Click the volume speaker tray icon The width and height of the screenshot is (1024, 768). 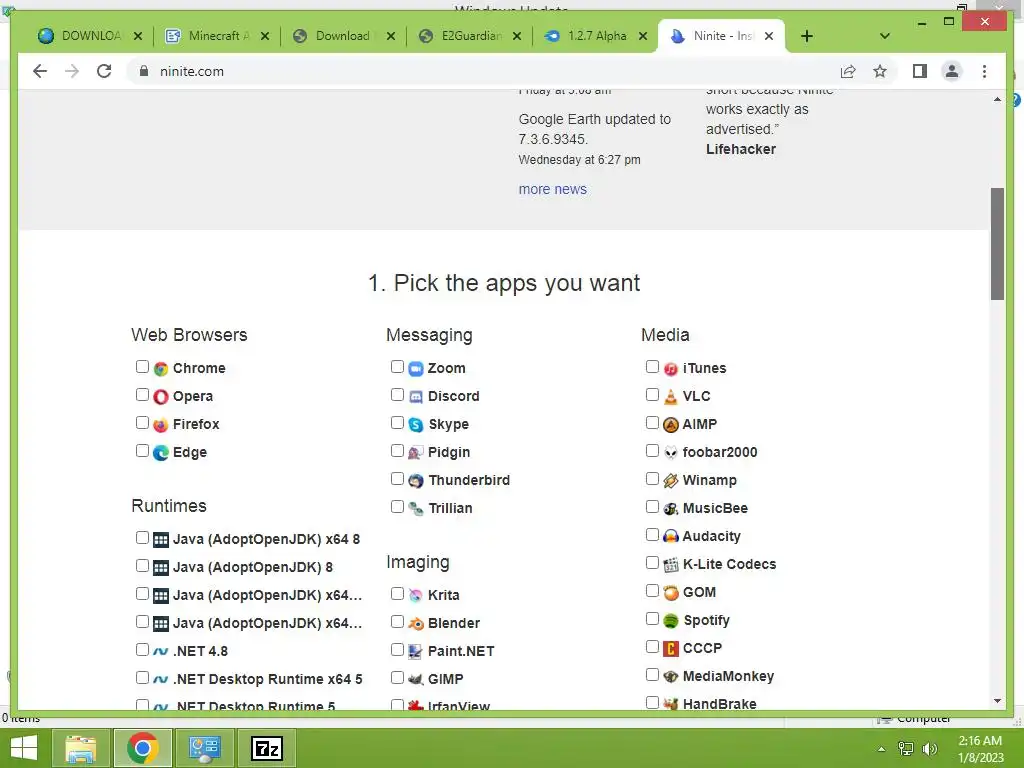click(x=930, y=749)
